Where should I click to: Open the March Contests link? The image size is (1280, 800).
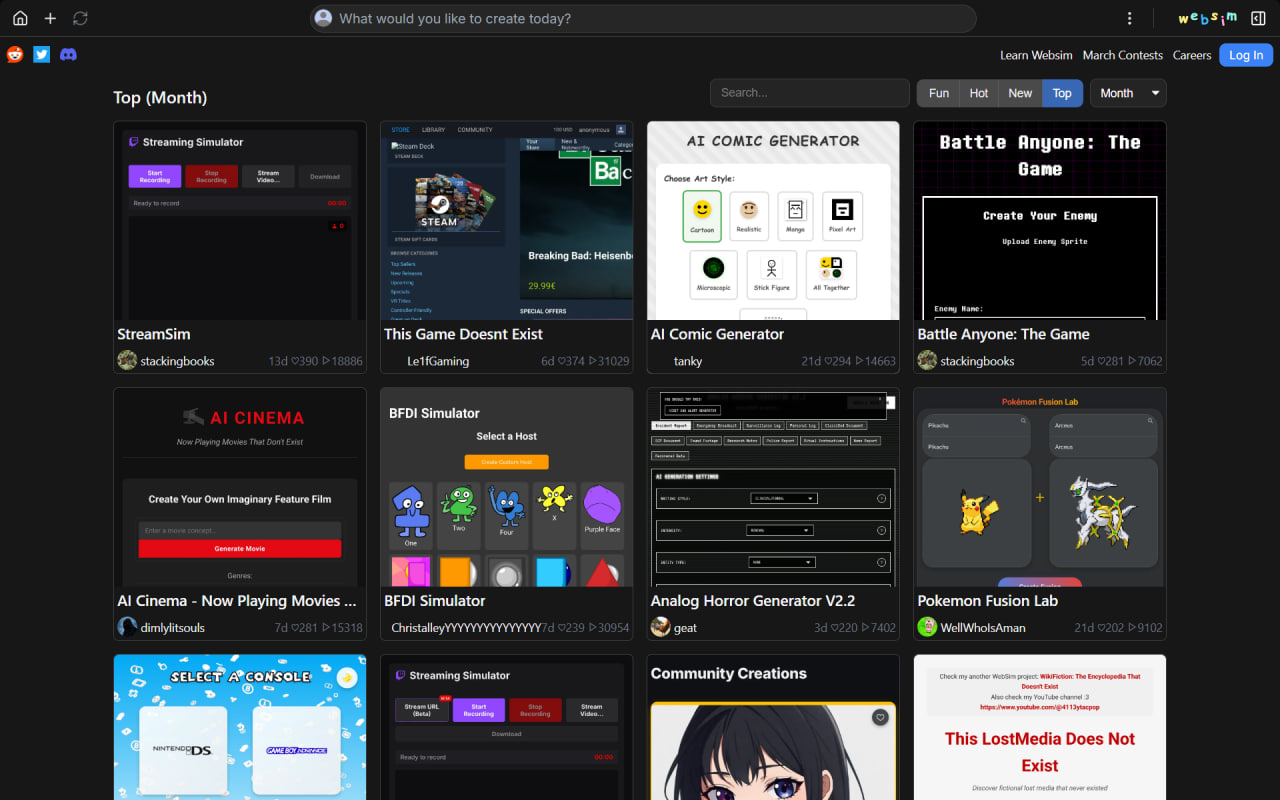(x=1122, y=55)
